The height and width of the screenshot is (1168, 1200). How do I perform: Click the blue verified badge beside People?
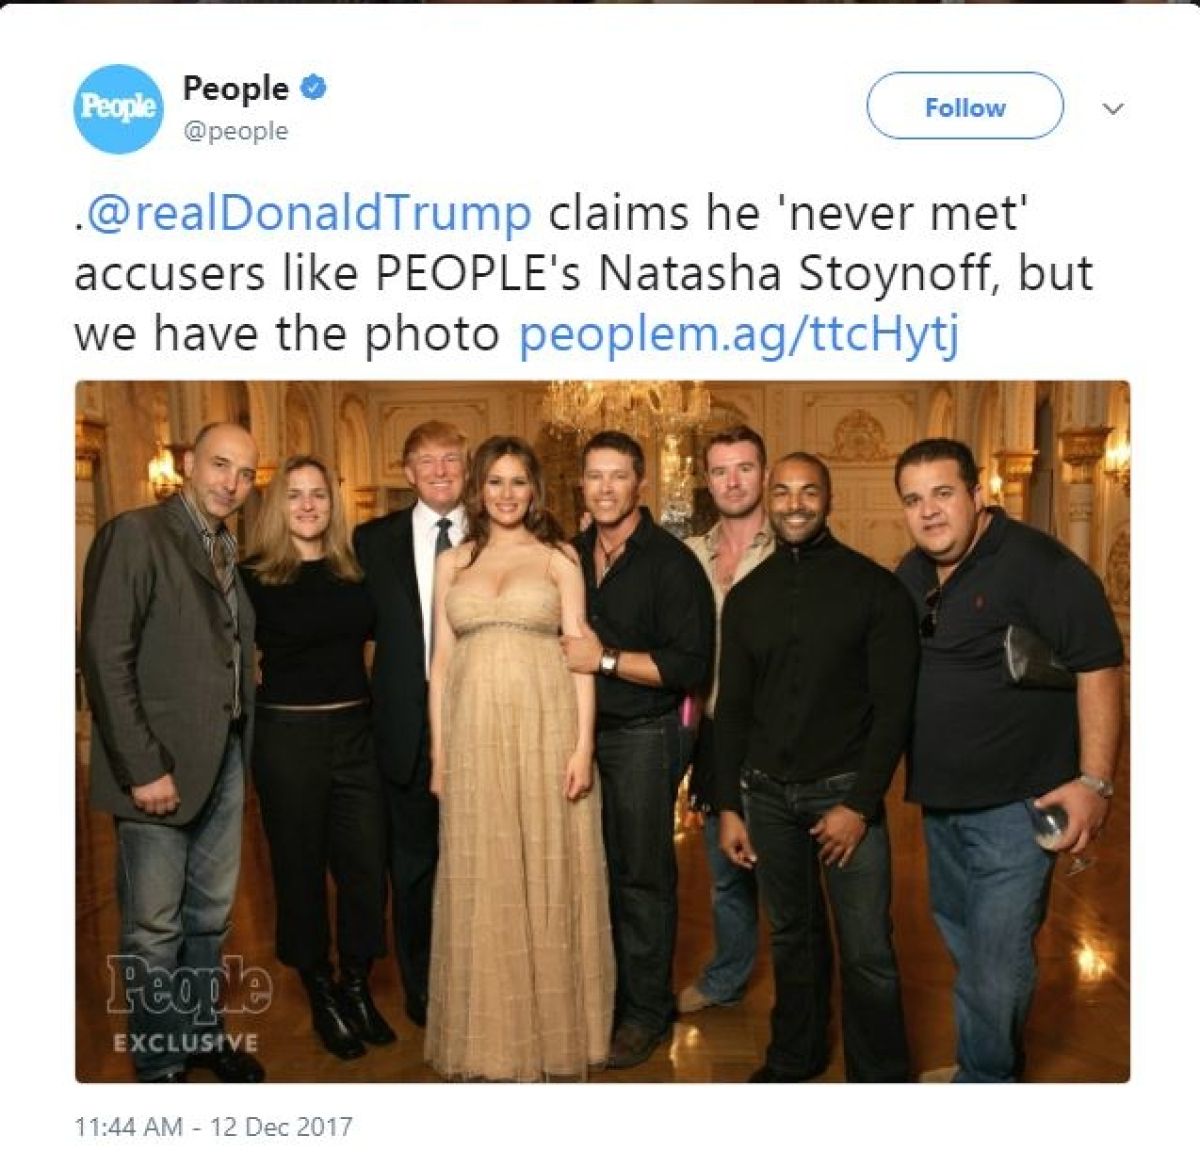pyautogui.click(x=314, y=88)
